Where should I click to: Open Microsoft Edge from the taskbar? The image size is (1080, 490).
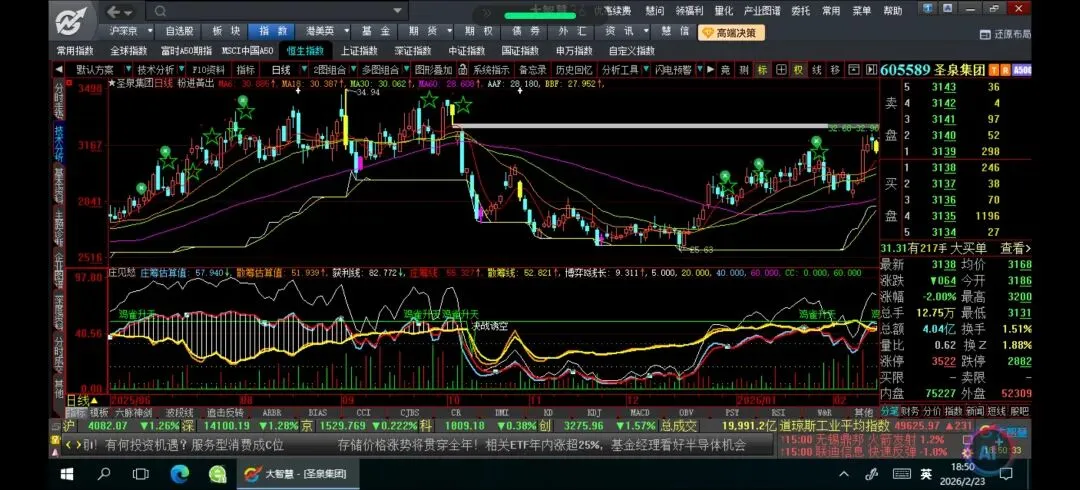coord(179,474)
